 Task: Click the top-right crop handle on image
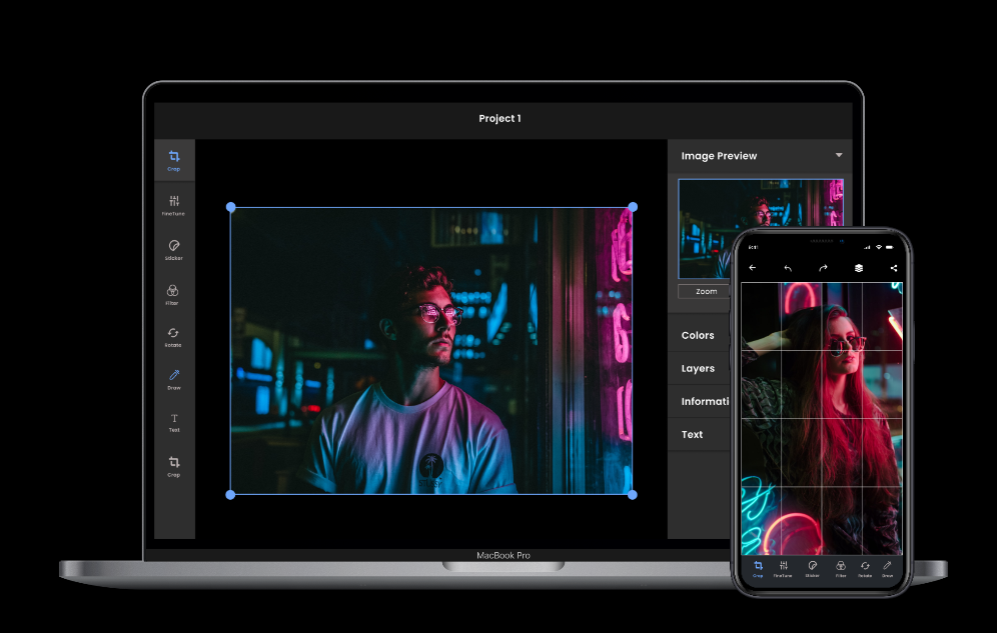(x=632, y=207)
